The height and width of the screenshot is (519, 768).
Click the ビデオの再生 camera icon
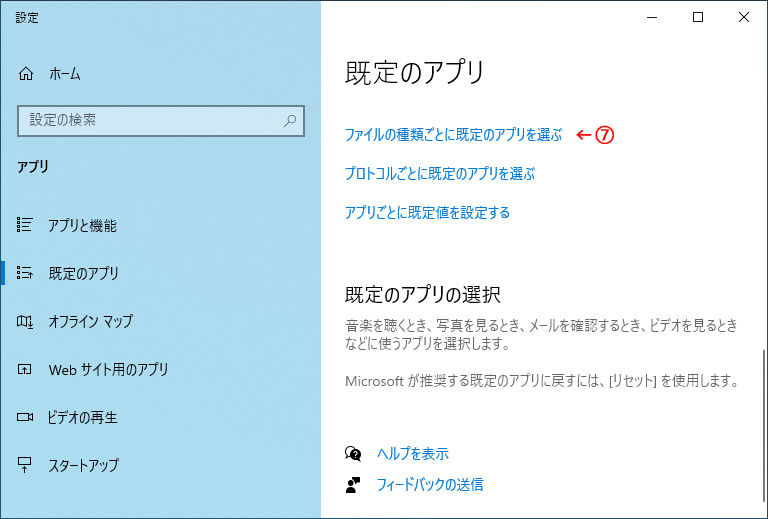(24, 417)
